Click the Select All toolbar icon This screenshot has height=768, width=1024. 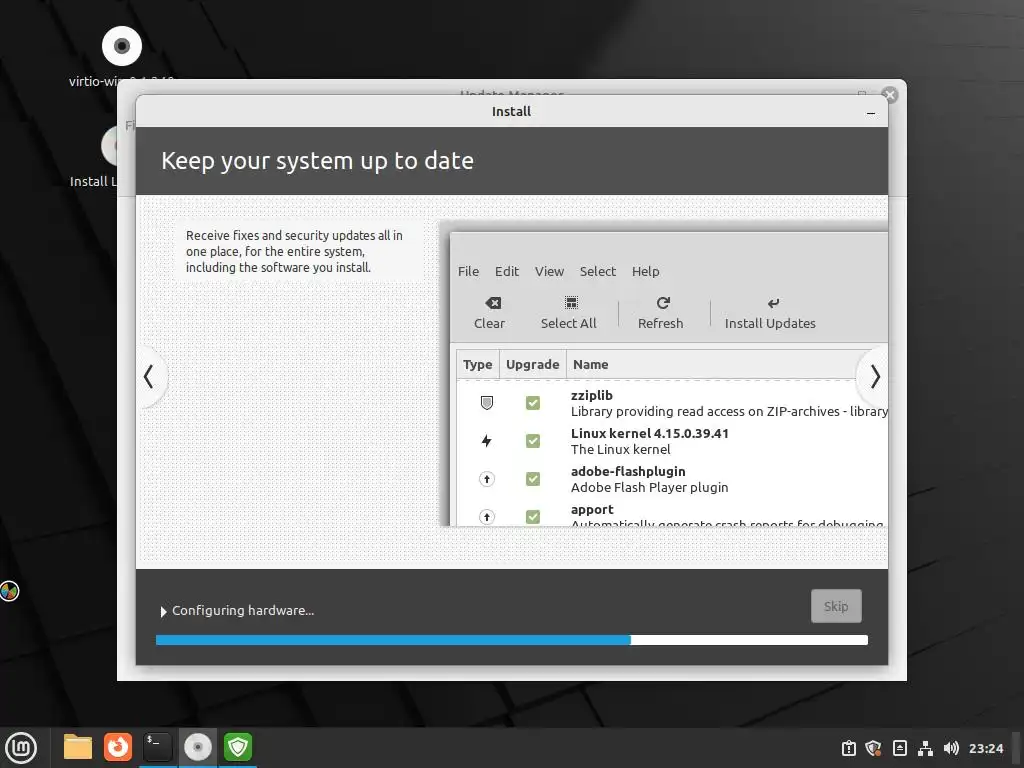pyautogui.click(x=571, y=303)
